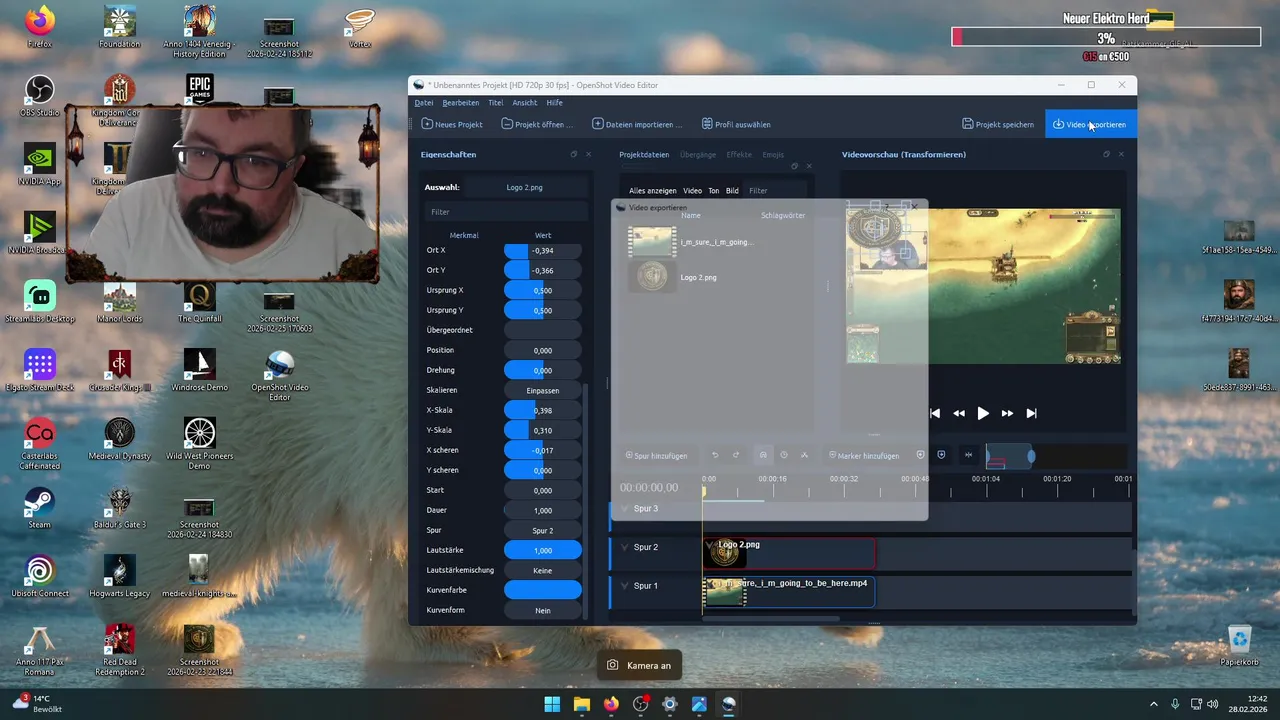Select the mp4 clip on Spur 1
The image size is (1280, 720).
(x=789, y=592)
